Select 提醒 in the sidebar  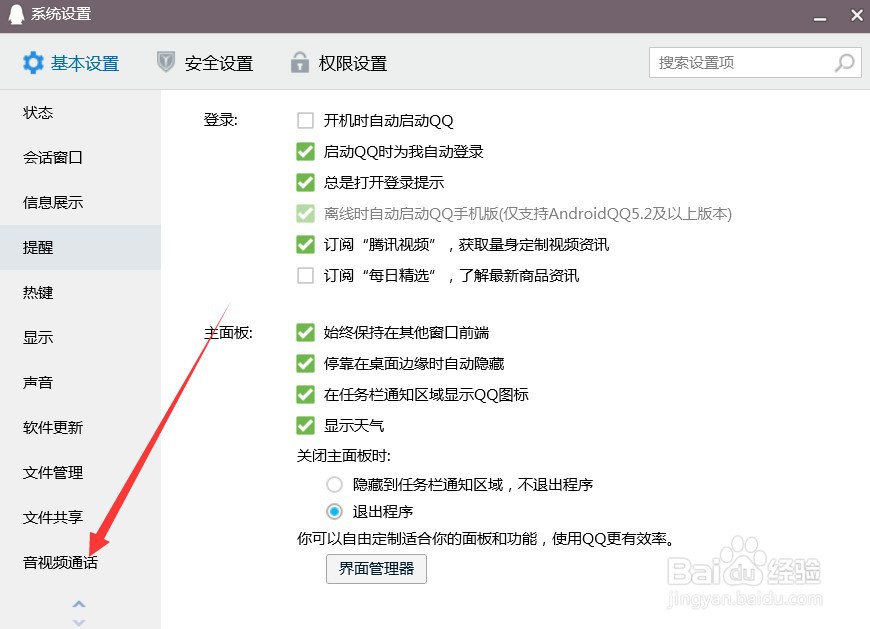click(80, 247)
